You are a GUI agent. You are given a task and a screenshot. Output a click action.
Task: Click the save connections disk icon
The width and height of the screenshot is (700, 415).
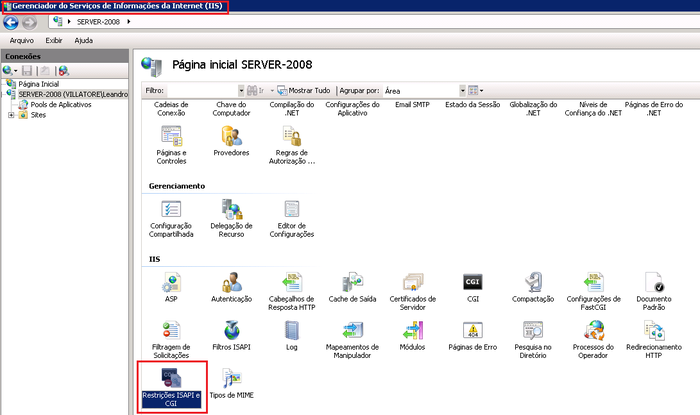click(x=27, y=71)
